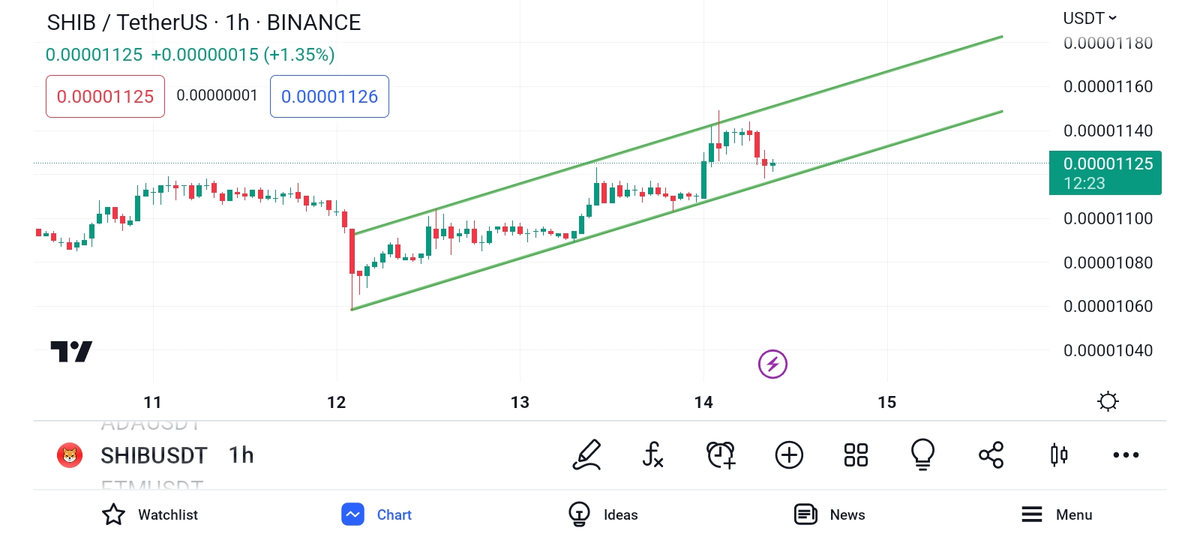Image resolution: width=1200 pixels, height=540 pixels.
Task: Open the indicators fx icon
Action: (x=652, y=455)
